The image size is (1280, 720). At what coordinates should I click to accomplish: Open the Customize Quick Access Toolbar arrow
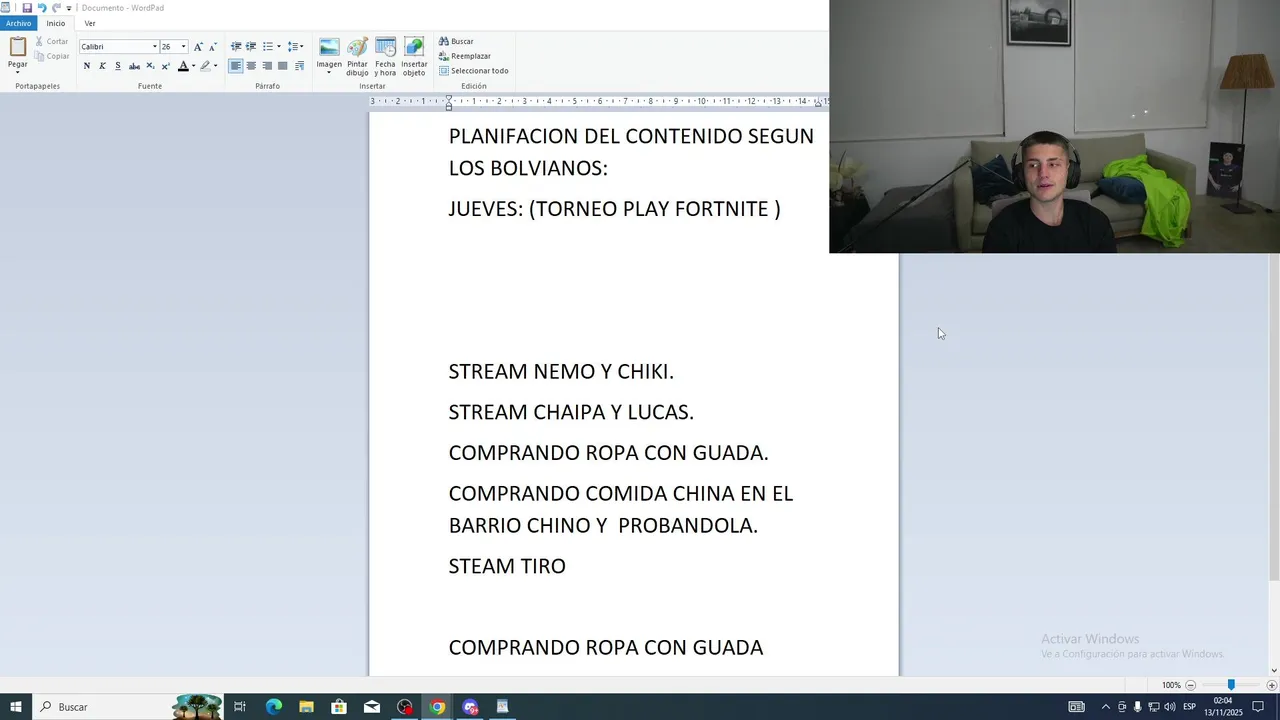click(69, 8)
